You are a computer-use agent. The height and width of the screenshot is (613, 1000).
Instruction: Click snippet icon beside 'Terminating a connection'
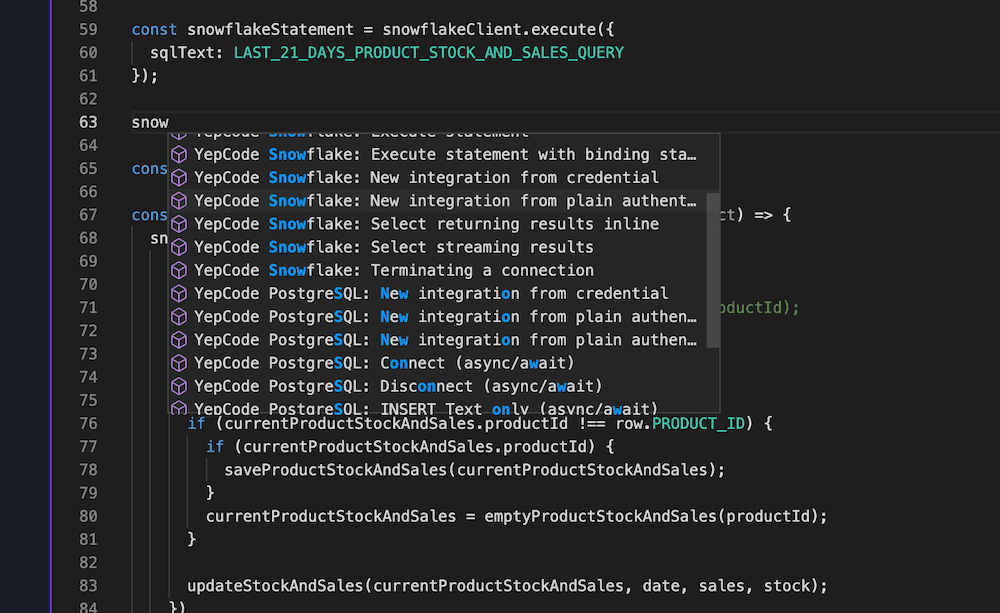tap(179, 270)
